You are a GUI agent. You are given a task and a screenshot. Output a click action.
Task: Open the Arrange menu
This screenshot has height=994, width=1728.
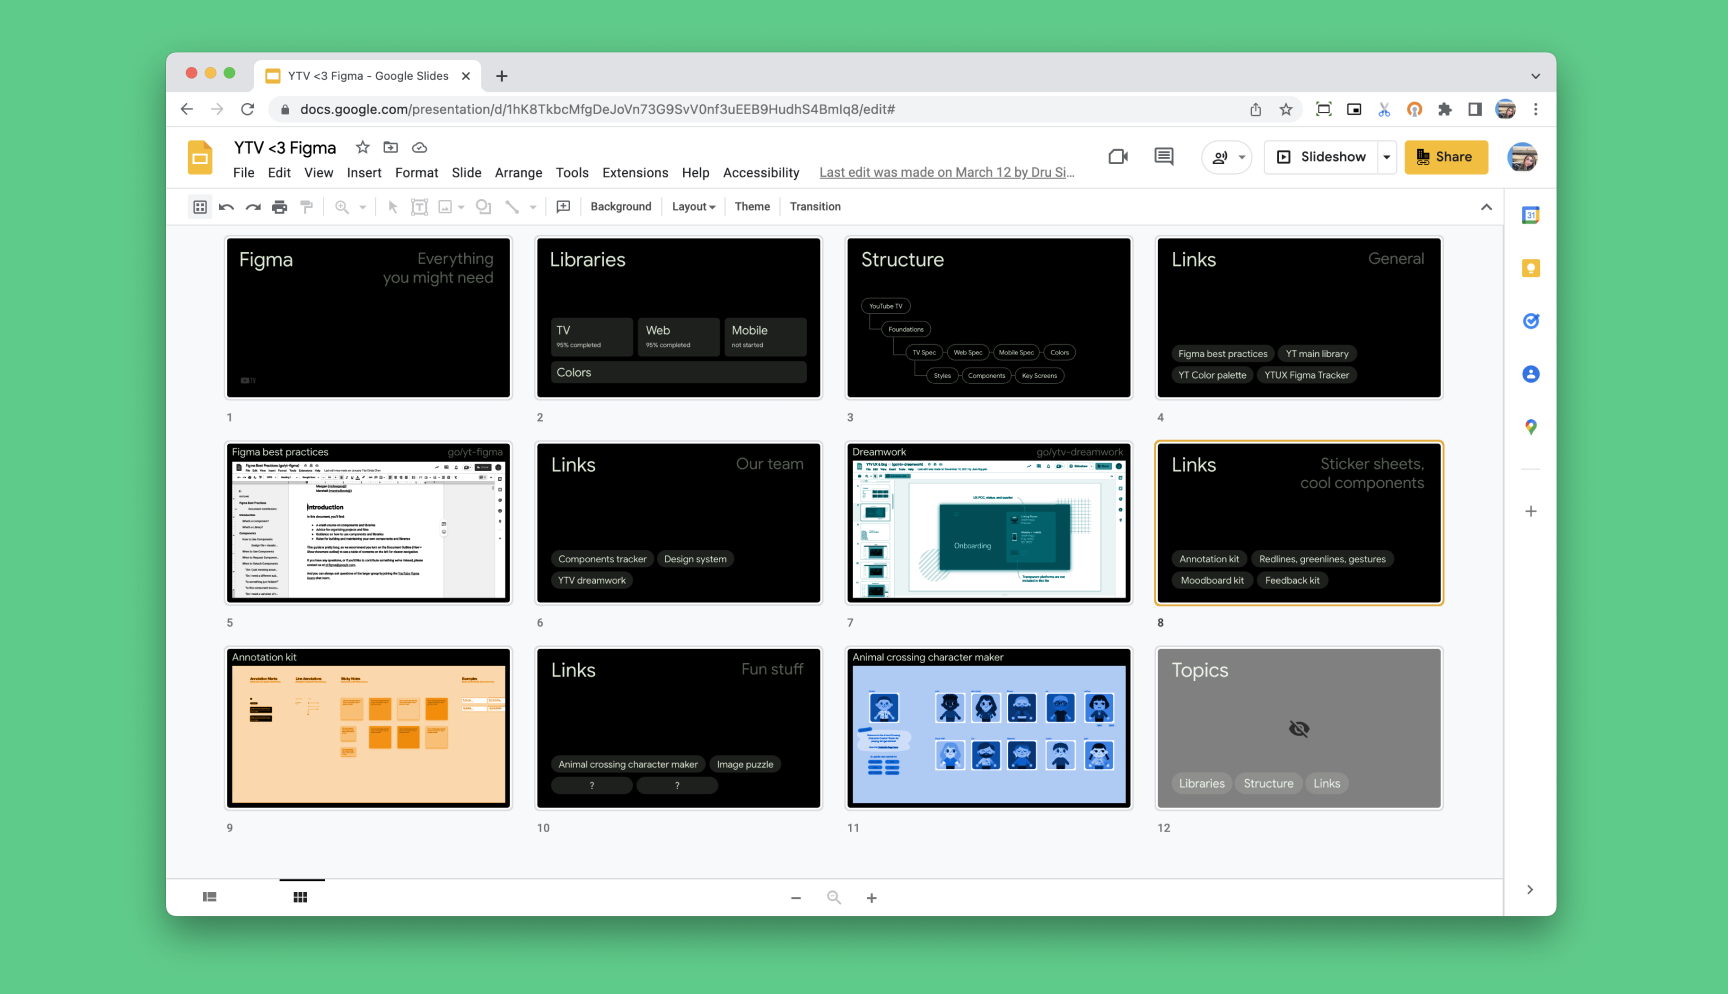click(518, 173)
